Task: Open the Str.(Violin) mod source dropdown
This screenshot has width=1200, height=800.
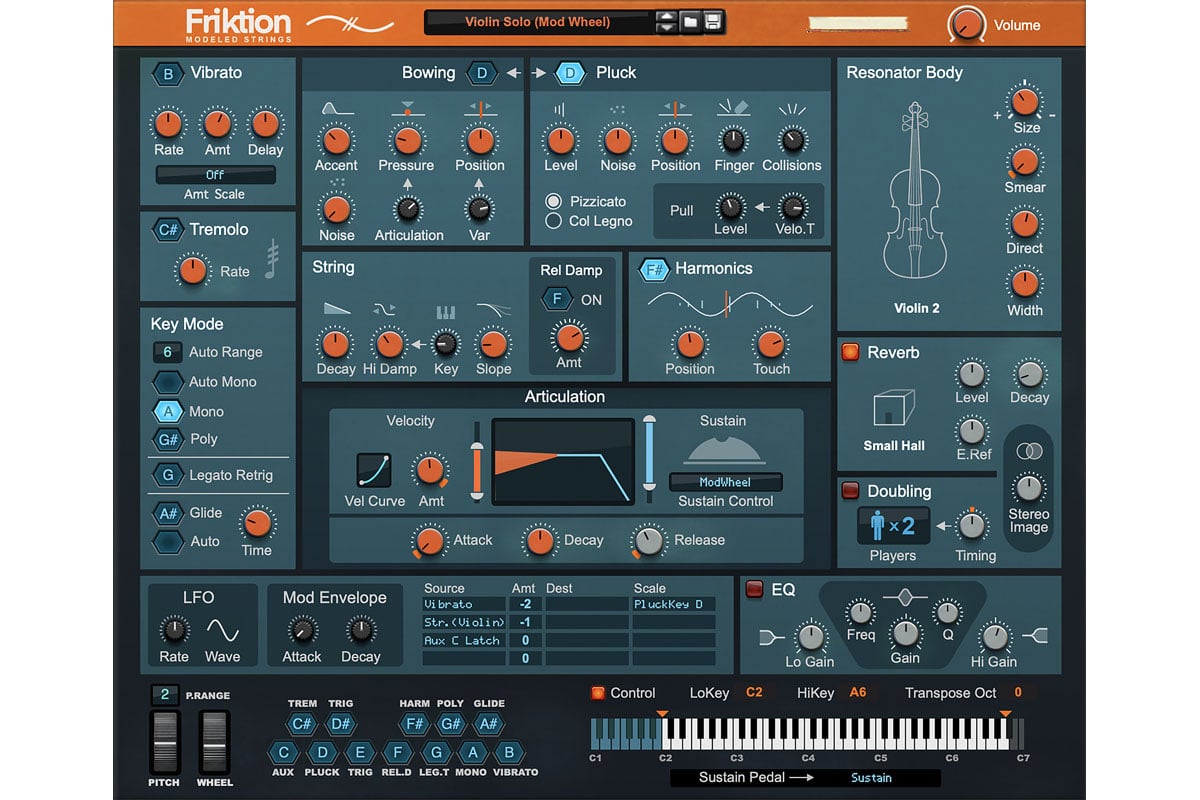Action: point(464,622)
